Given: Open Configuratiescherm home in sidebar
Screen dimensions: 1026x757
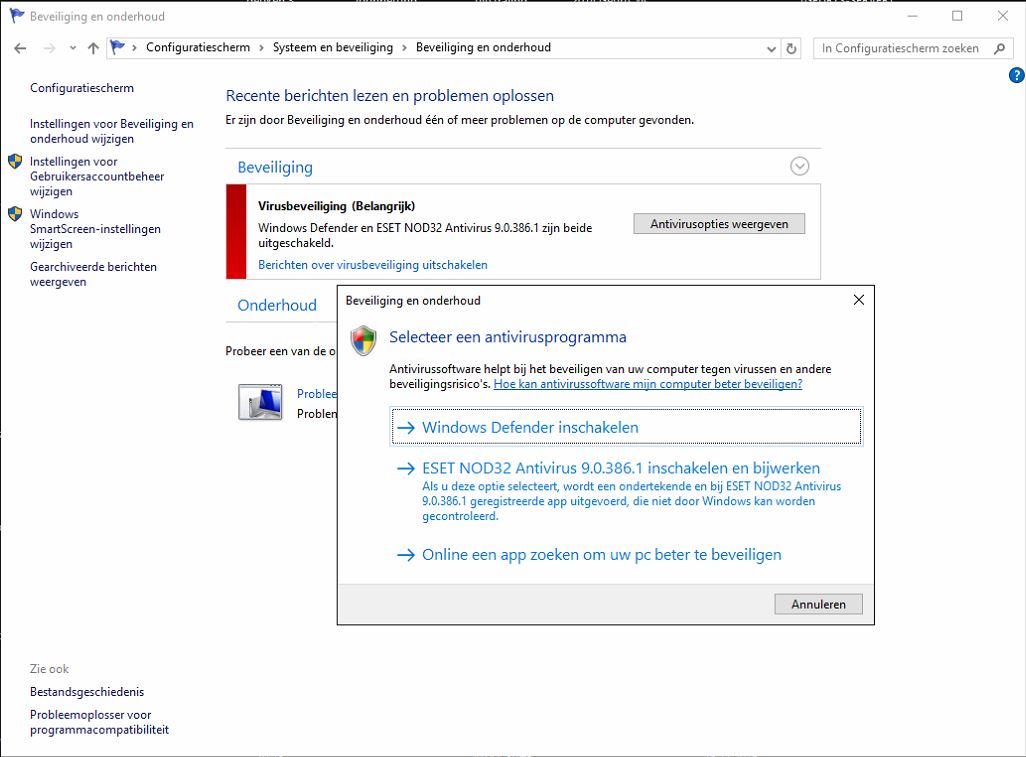Looking at the screenshot, I should point(82,88).
